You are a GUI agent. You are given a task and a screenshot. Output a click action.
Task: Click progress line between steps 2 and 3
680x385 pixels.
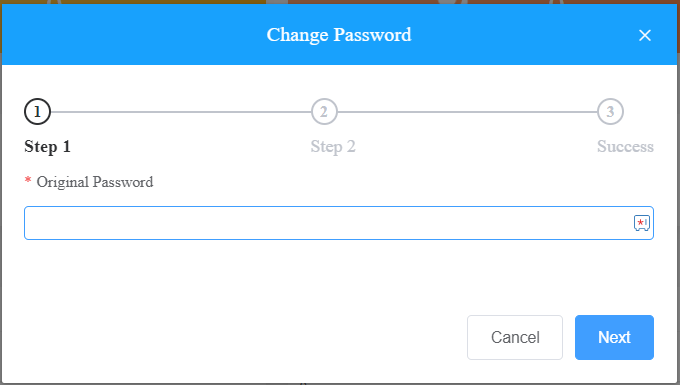click(x=467, y=112)
